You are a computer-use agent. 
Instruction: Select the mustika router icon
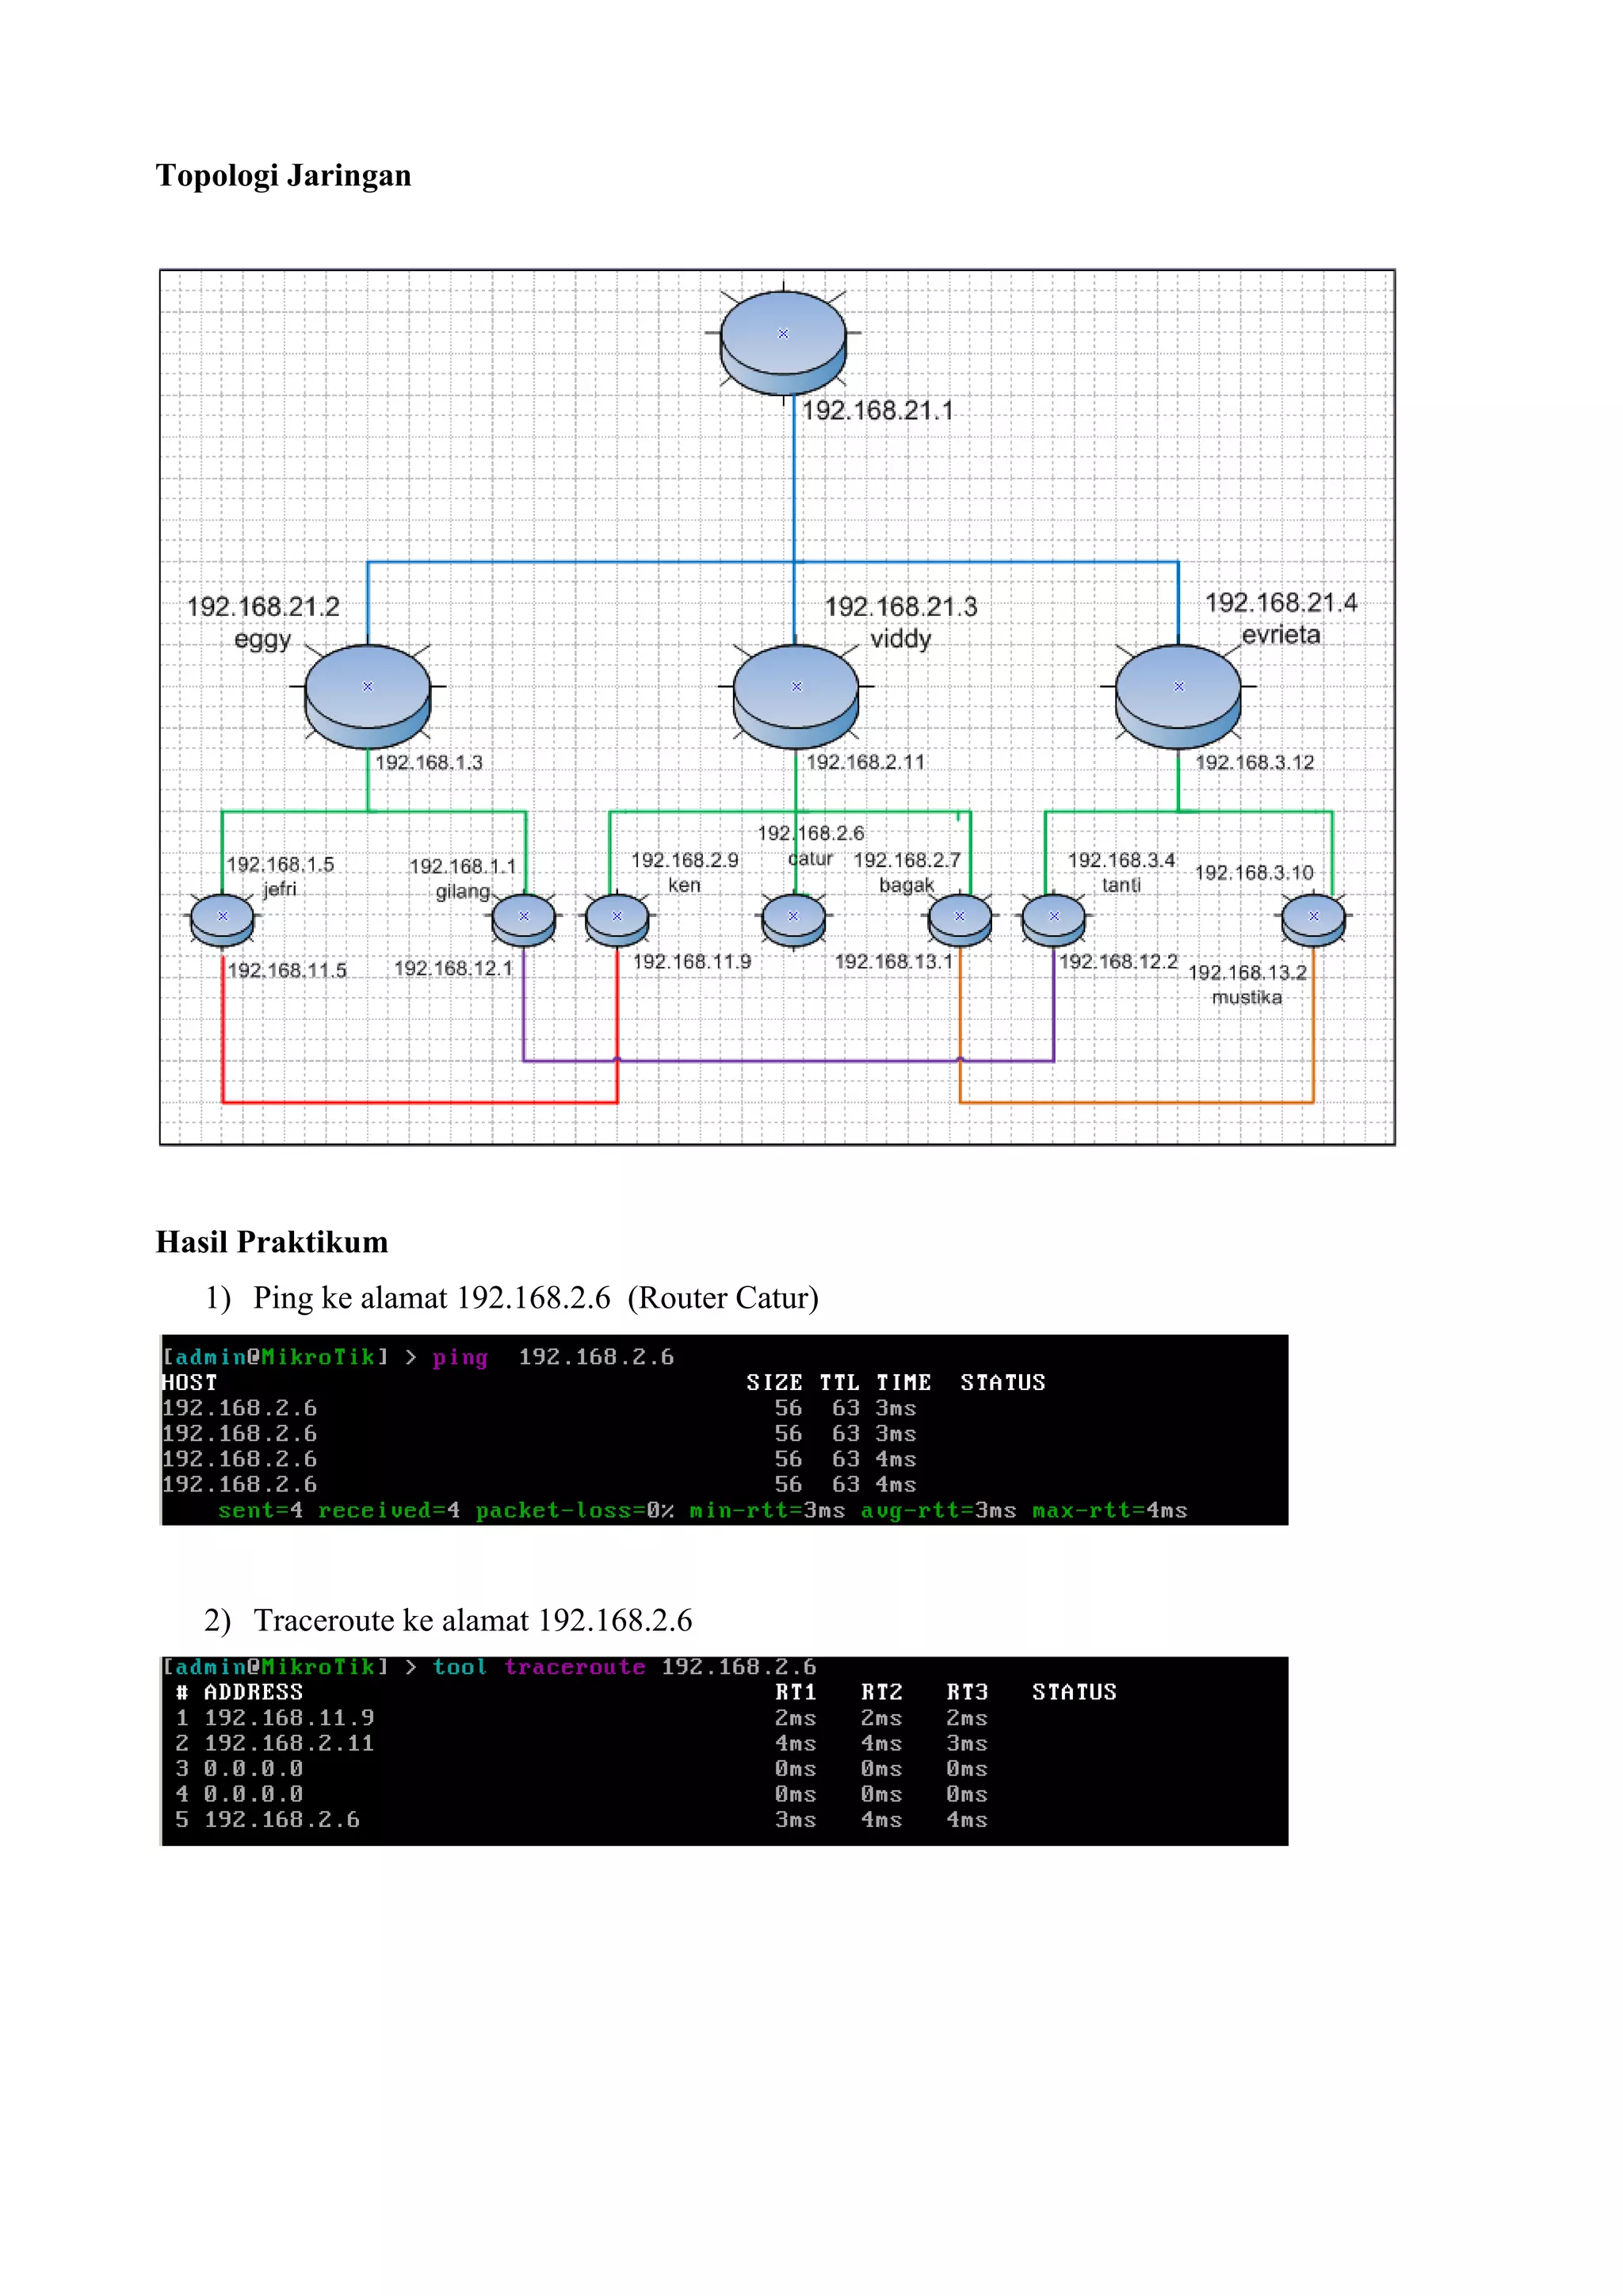(x=1313, y=919)
